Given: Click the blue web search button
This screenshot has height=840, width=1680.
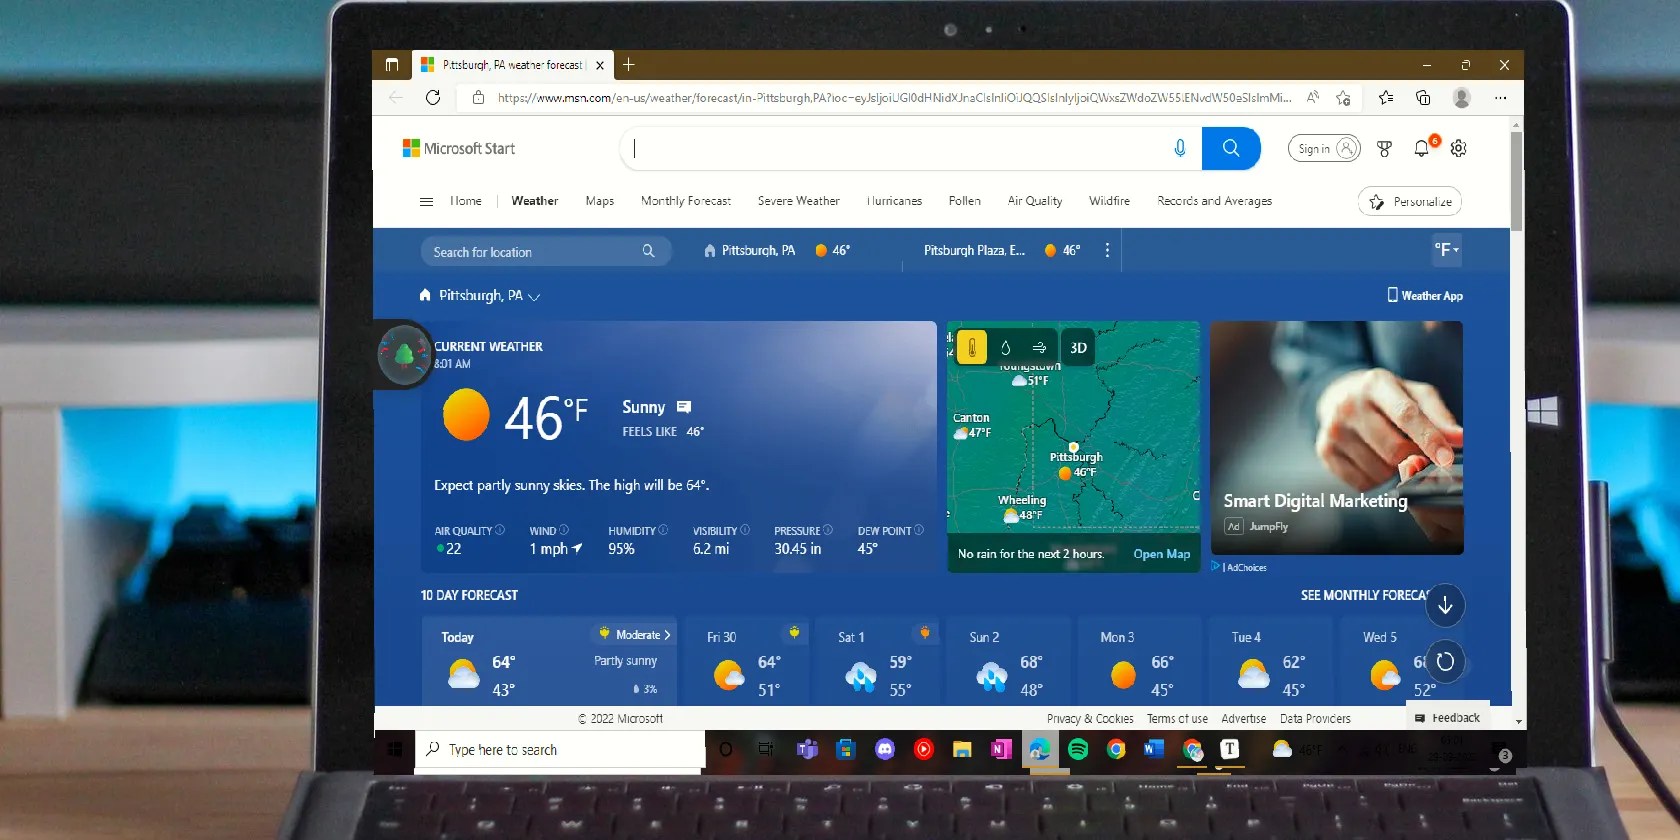Looking at the screenshot, I should point(1231,148).
